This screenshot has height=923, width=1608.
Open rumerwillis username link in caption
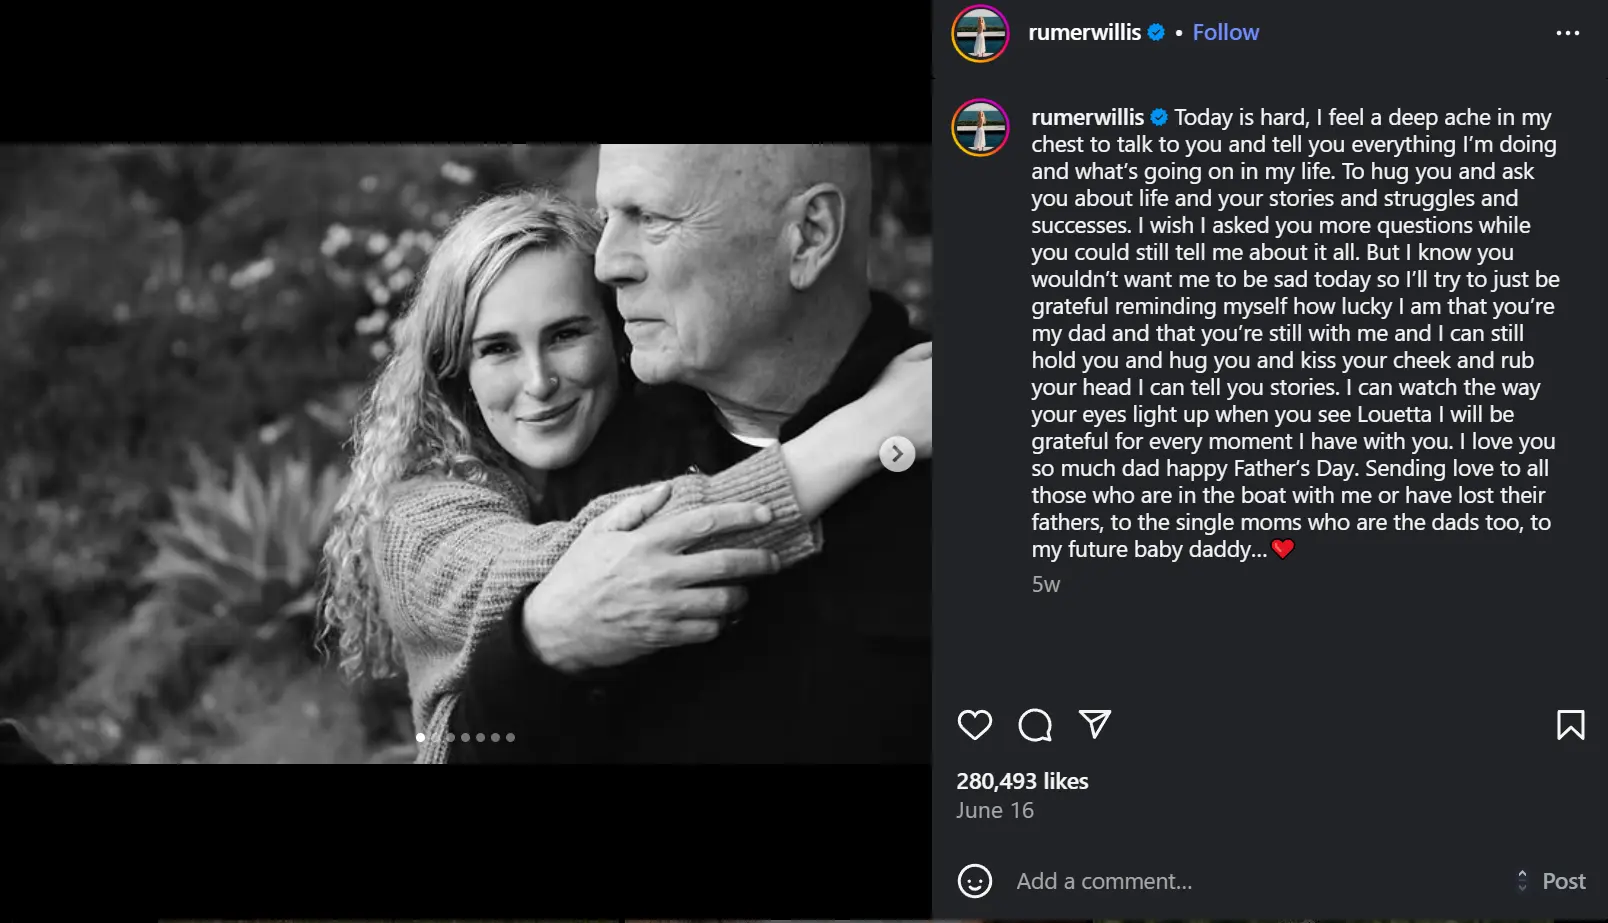coord(1087,118)
